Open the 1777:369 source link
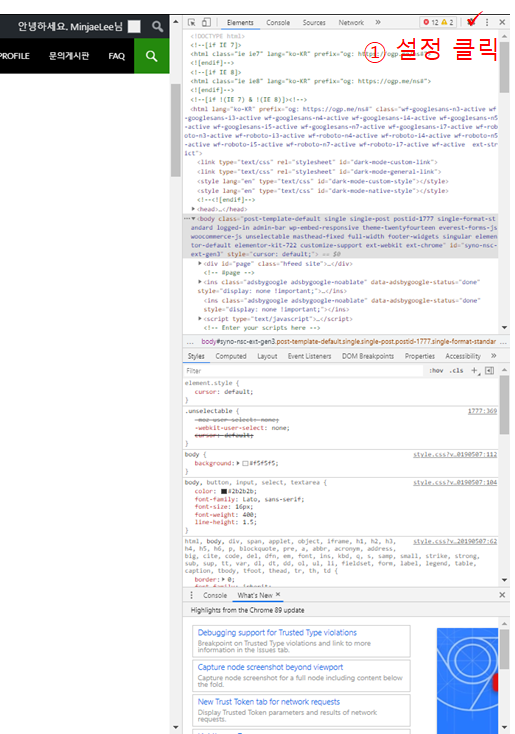 pos(482,411)
